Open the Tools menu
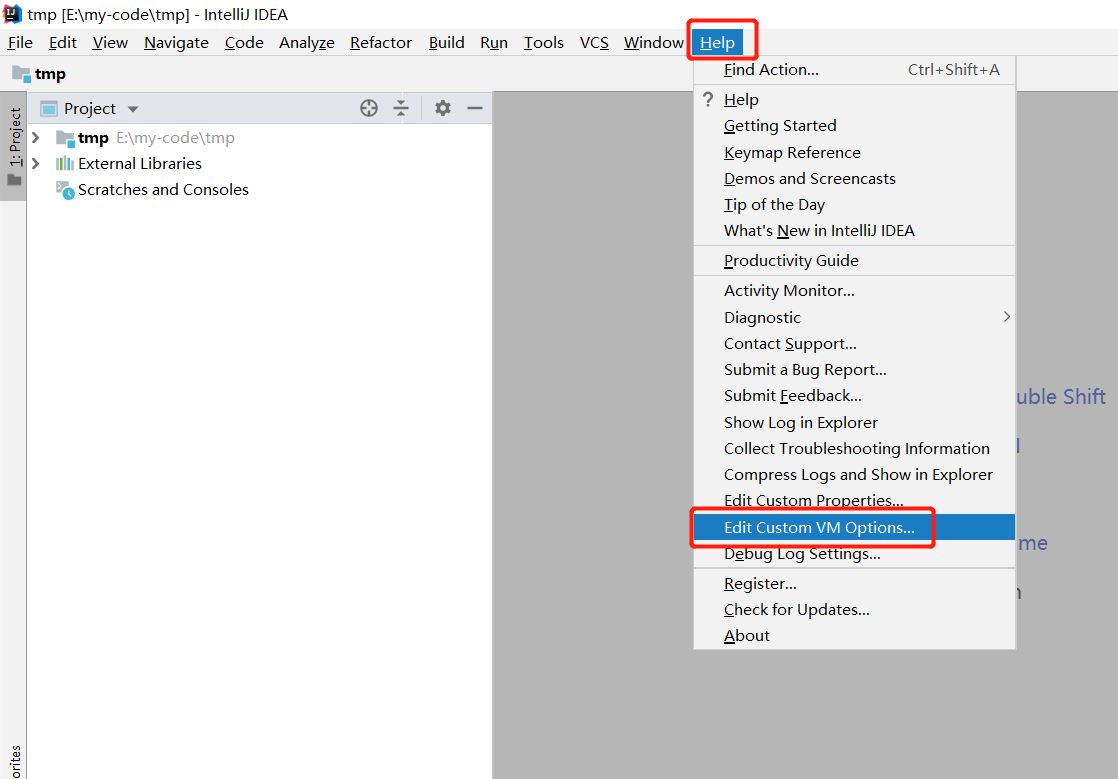 pyautogui.click(x=543, y=43)
